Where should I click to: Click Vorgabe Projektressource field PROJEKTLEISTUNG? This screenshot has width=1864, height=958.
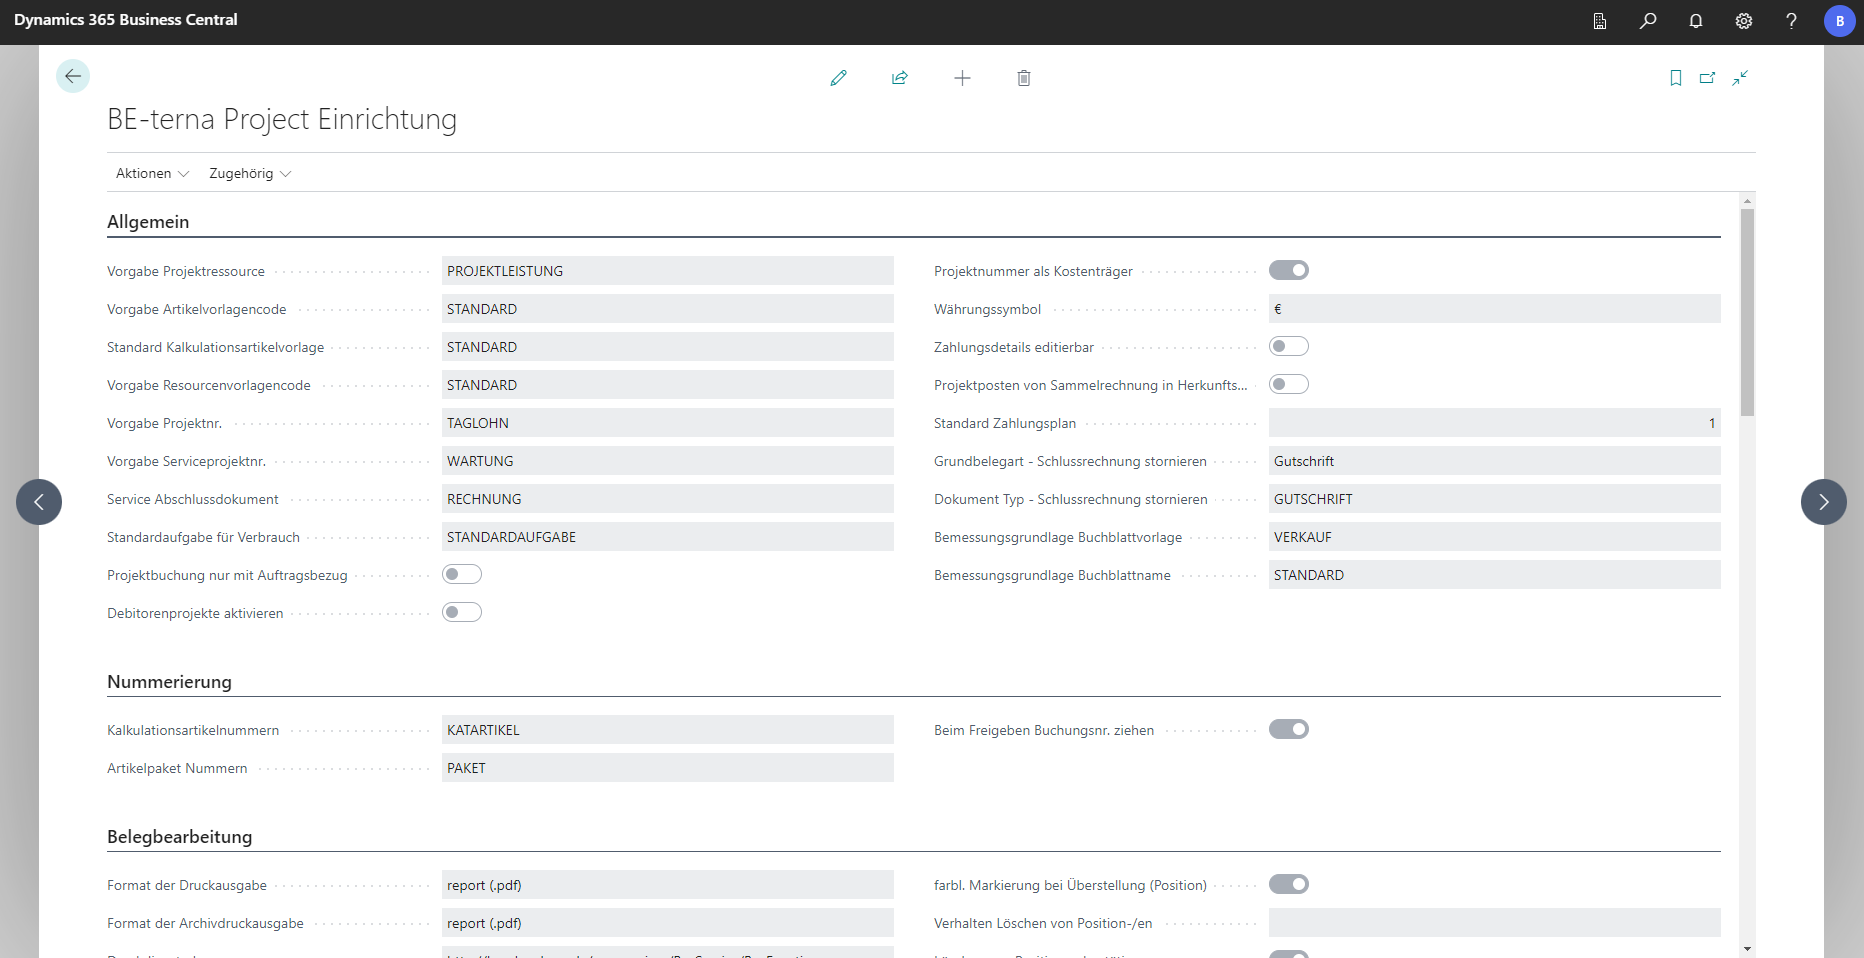pos(668,271)
